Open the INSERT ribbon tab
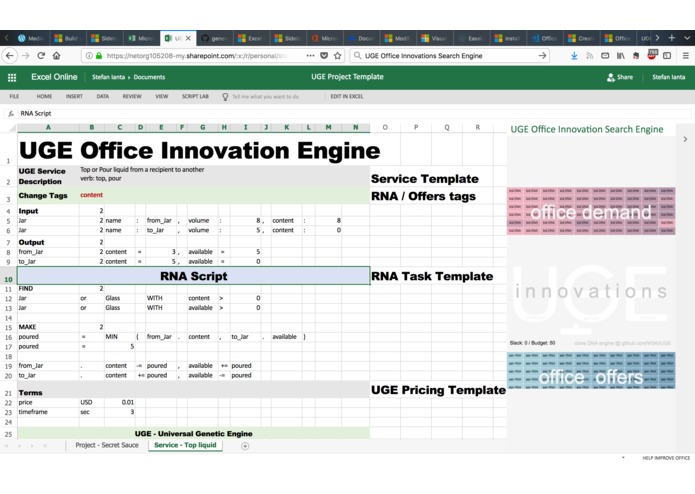This screenshot has height=494, width=695. 74,96
